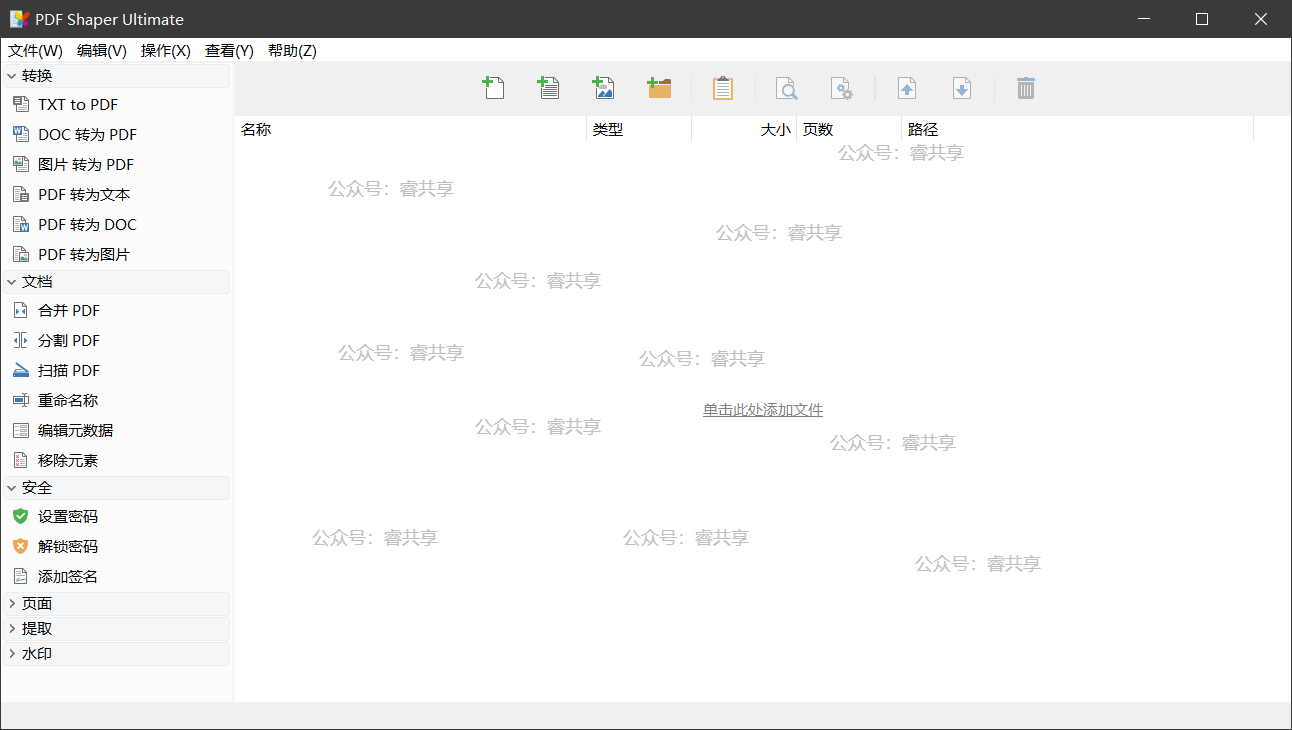The width and height of the screenshot is (1292, 730).
Task: Click the orange shield 解锁密码 icon
Action: point(21,546)
